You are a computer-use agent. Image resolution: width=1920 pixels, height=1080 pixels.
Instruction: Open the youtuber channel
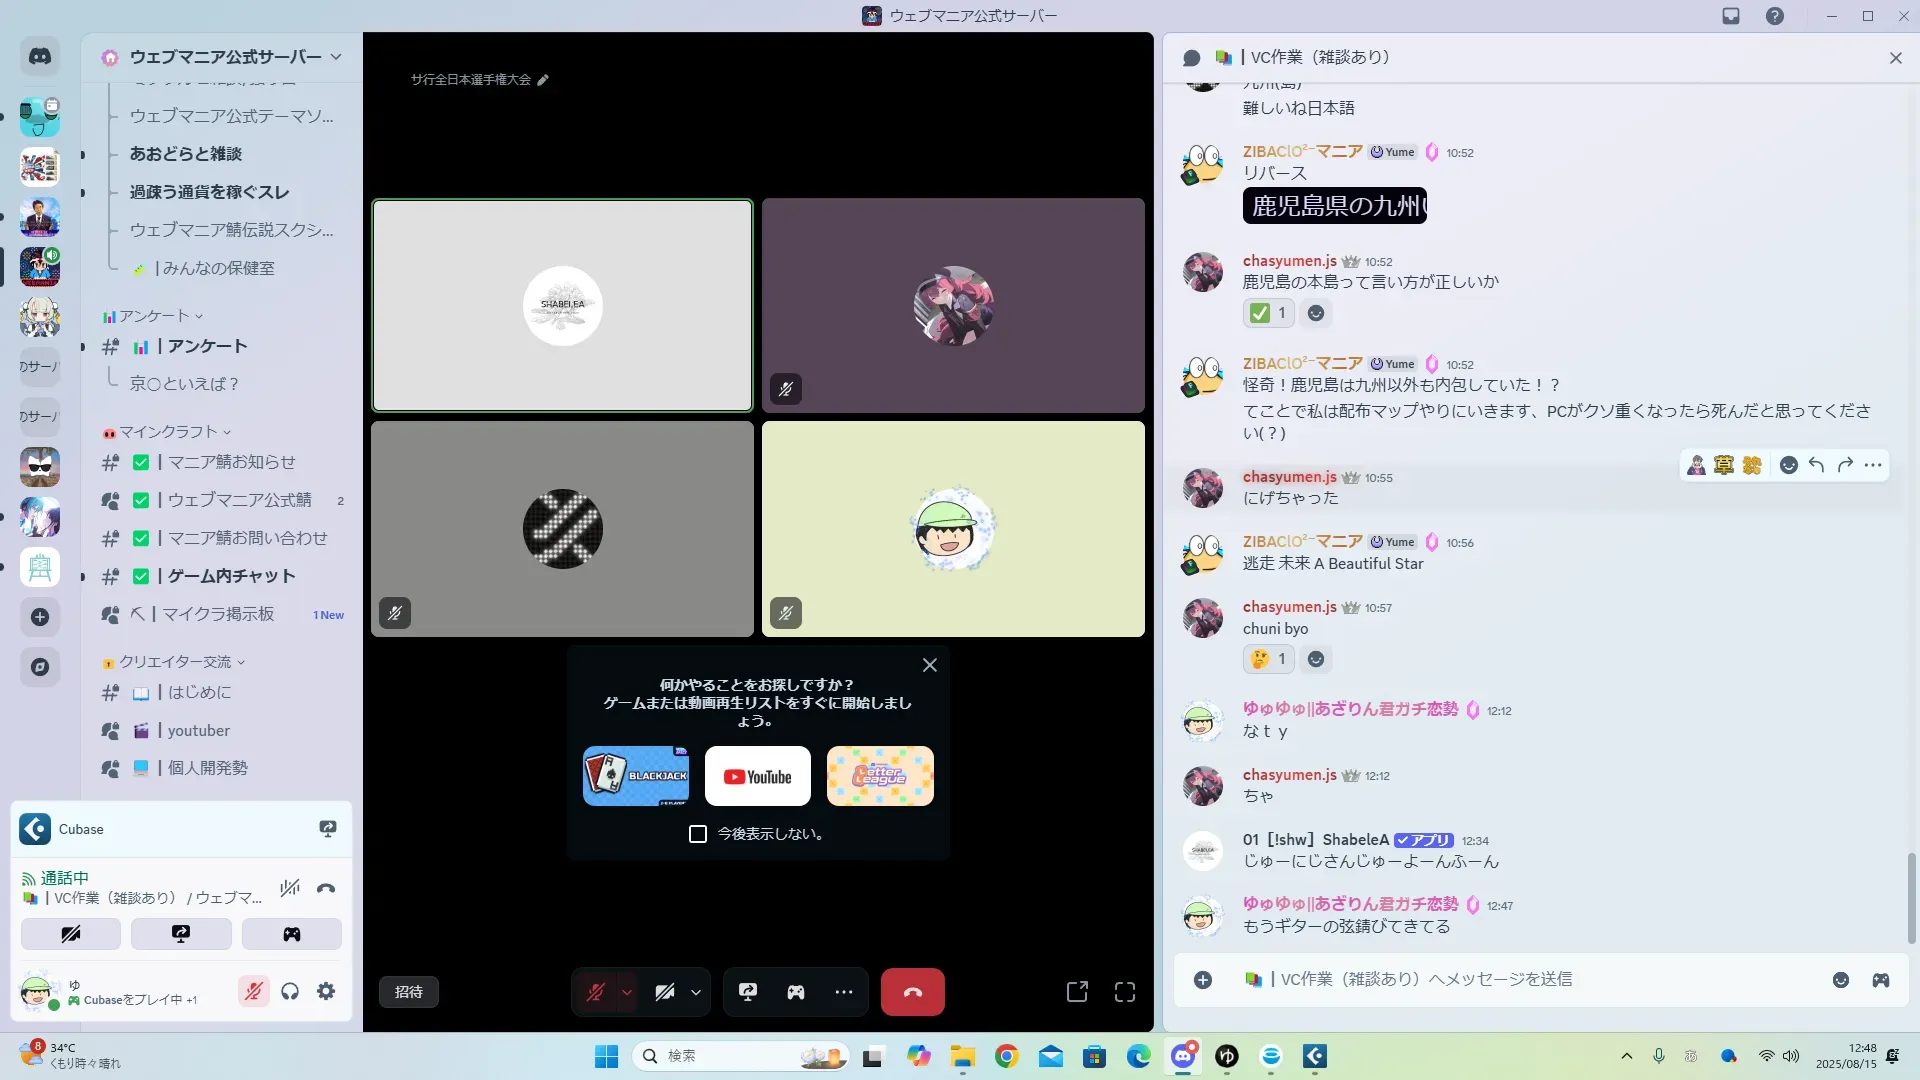(x=198, y=731)
